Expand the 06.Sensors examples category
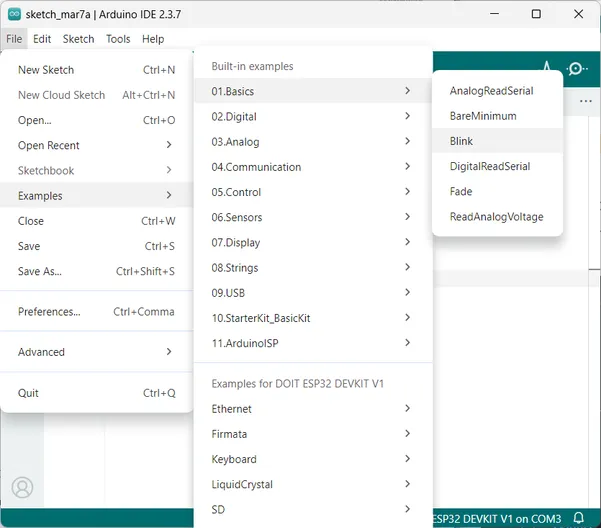Viewport: 601px width, 528px height. point(313,217)
